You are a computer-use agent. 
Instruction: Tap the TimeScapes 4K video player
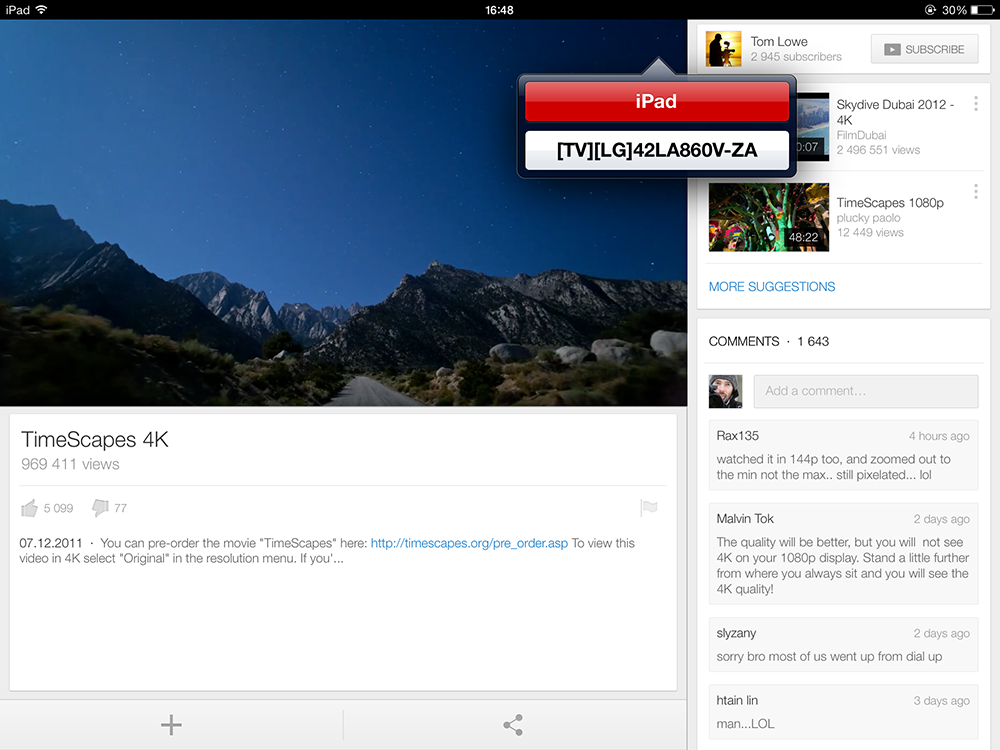click(x=343, y=213)
